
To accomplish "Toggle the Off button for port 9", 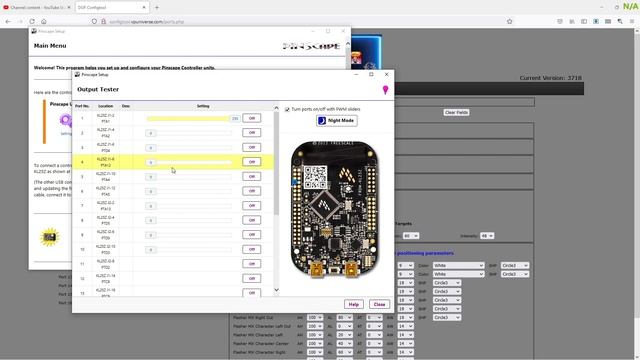I will (x=251, y=235).
